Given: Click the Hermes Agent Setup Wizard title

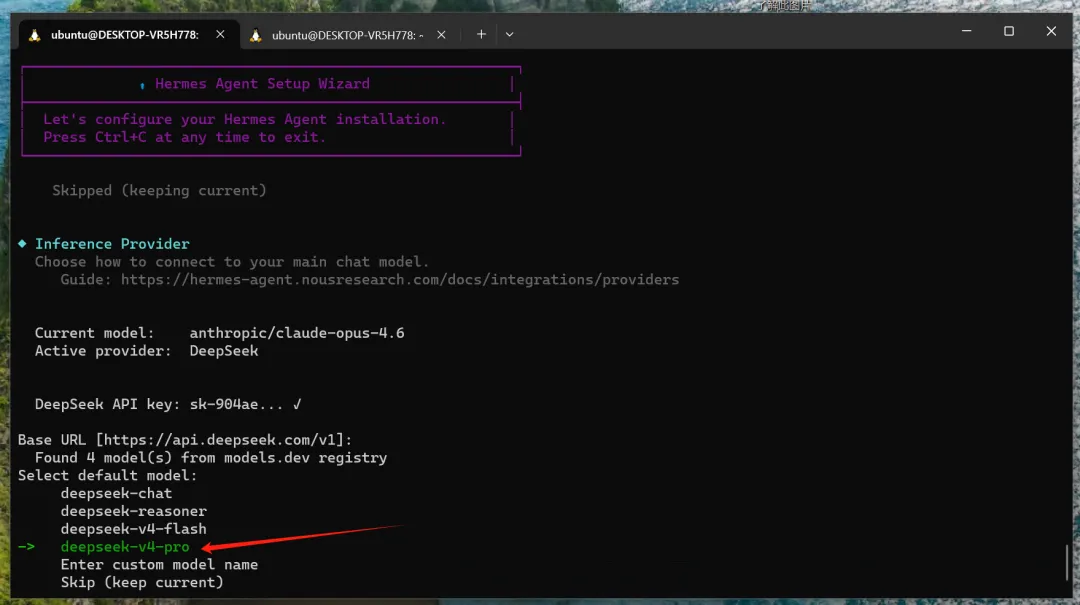Looking at the screenshot, I should [x=262, y=84].
